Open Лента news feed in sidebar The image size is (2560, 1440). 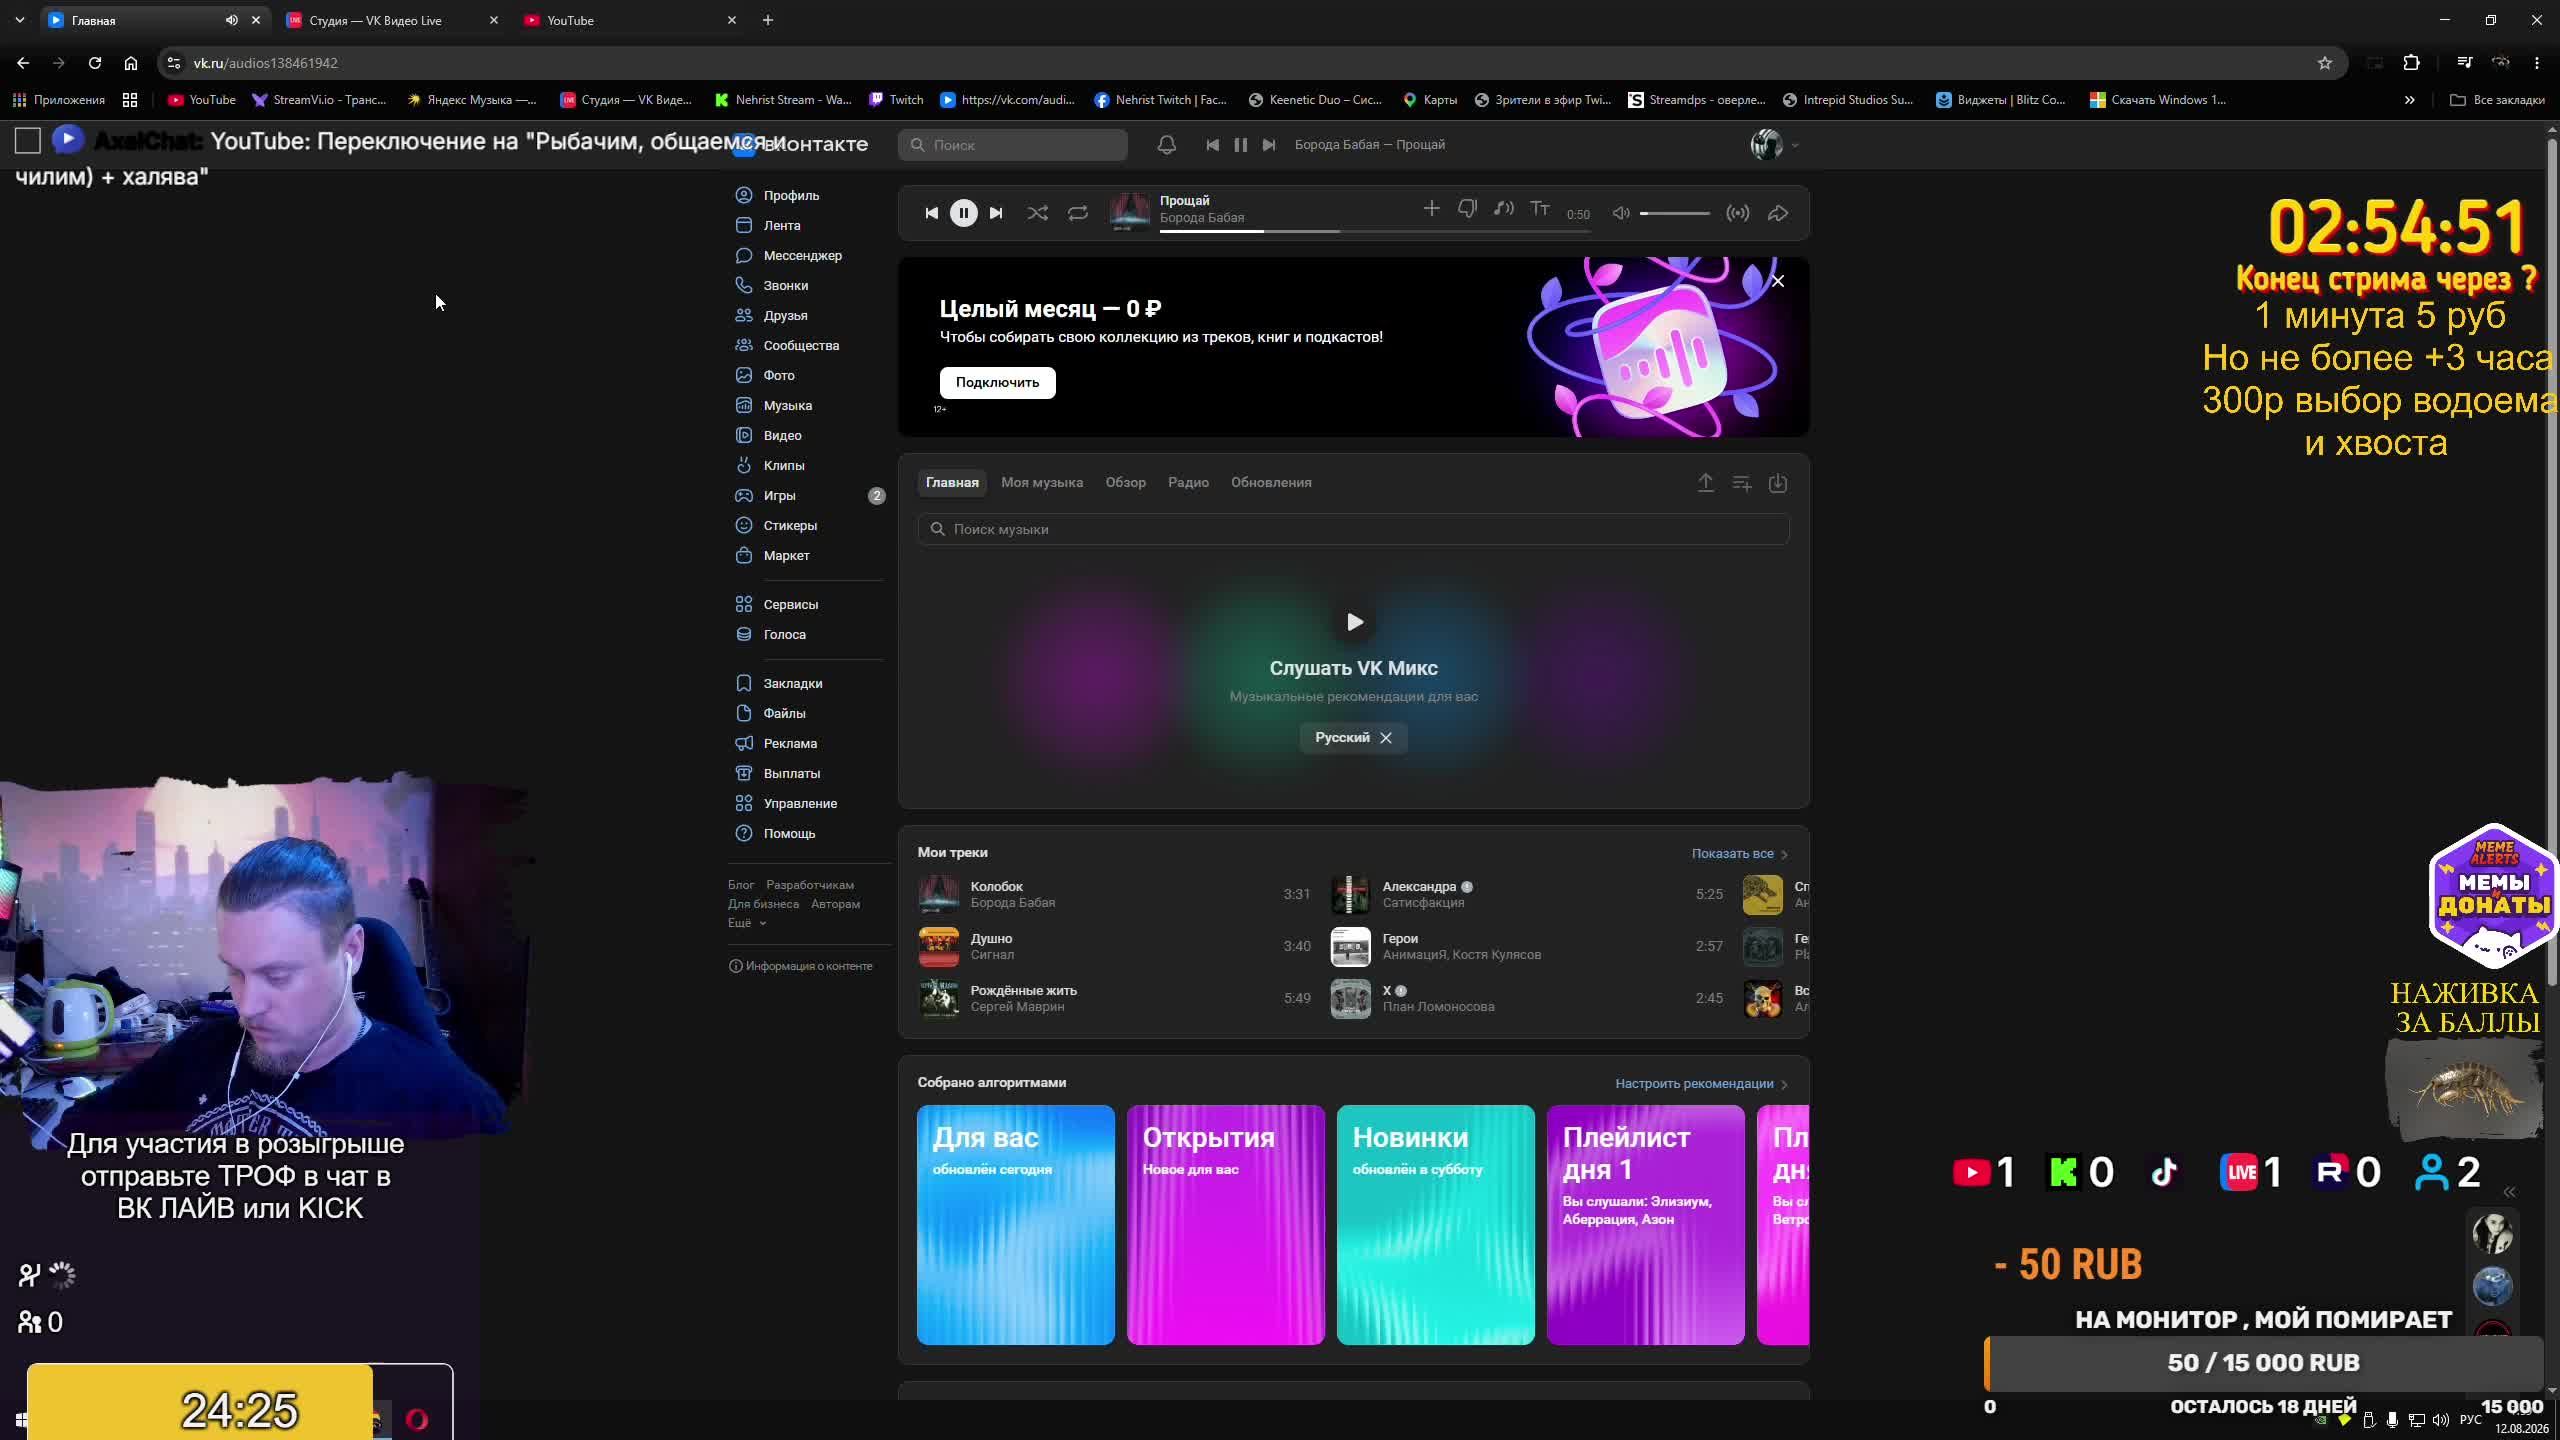coord(781,225)
